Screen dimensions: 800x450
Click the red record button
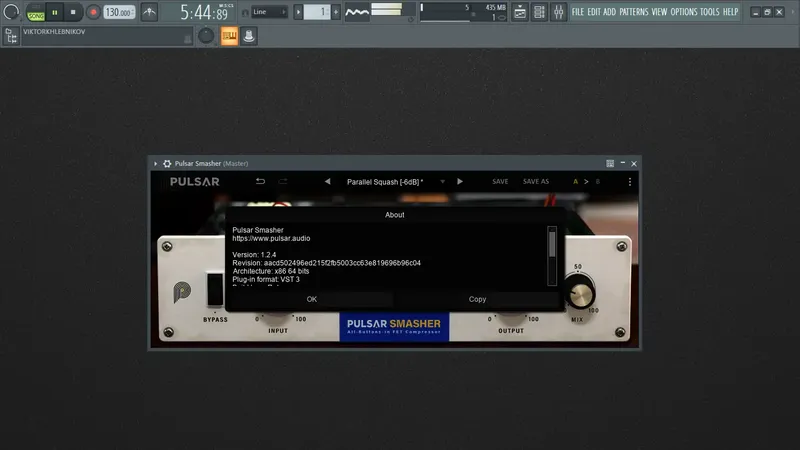tap(93, 12)
